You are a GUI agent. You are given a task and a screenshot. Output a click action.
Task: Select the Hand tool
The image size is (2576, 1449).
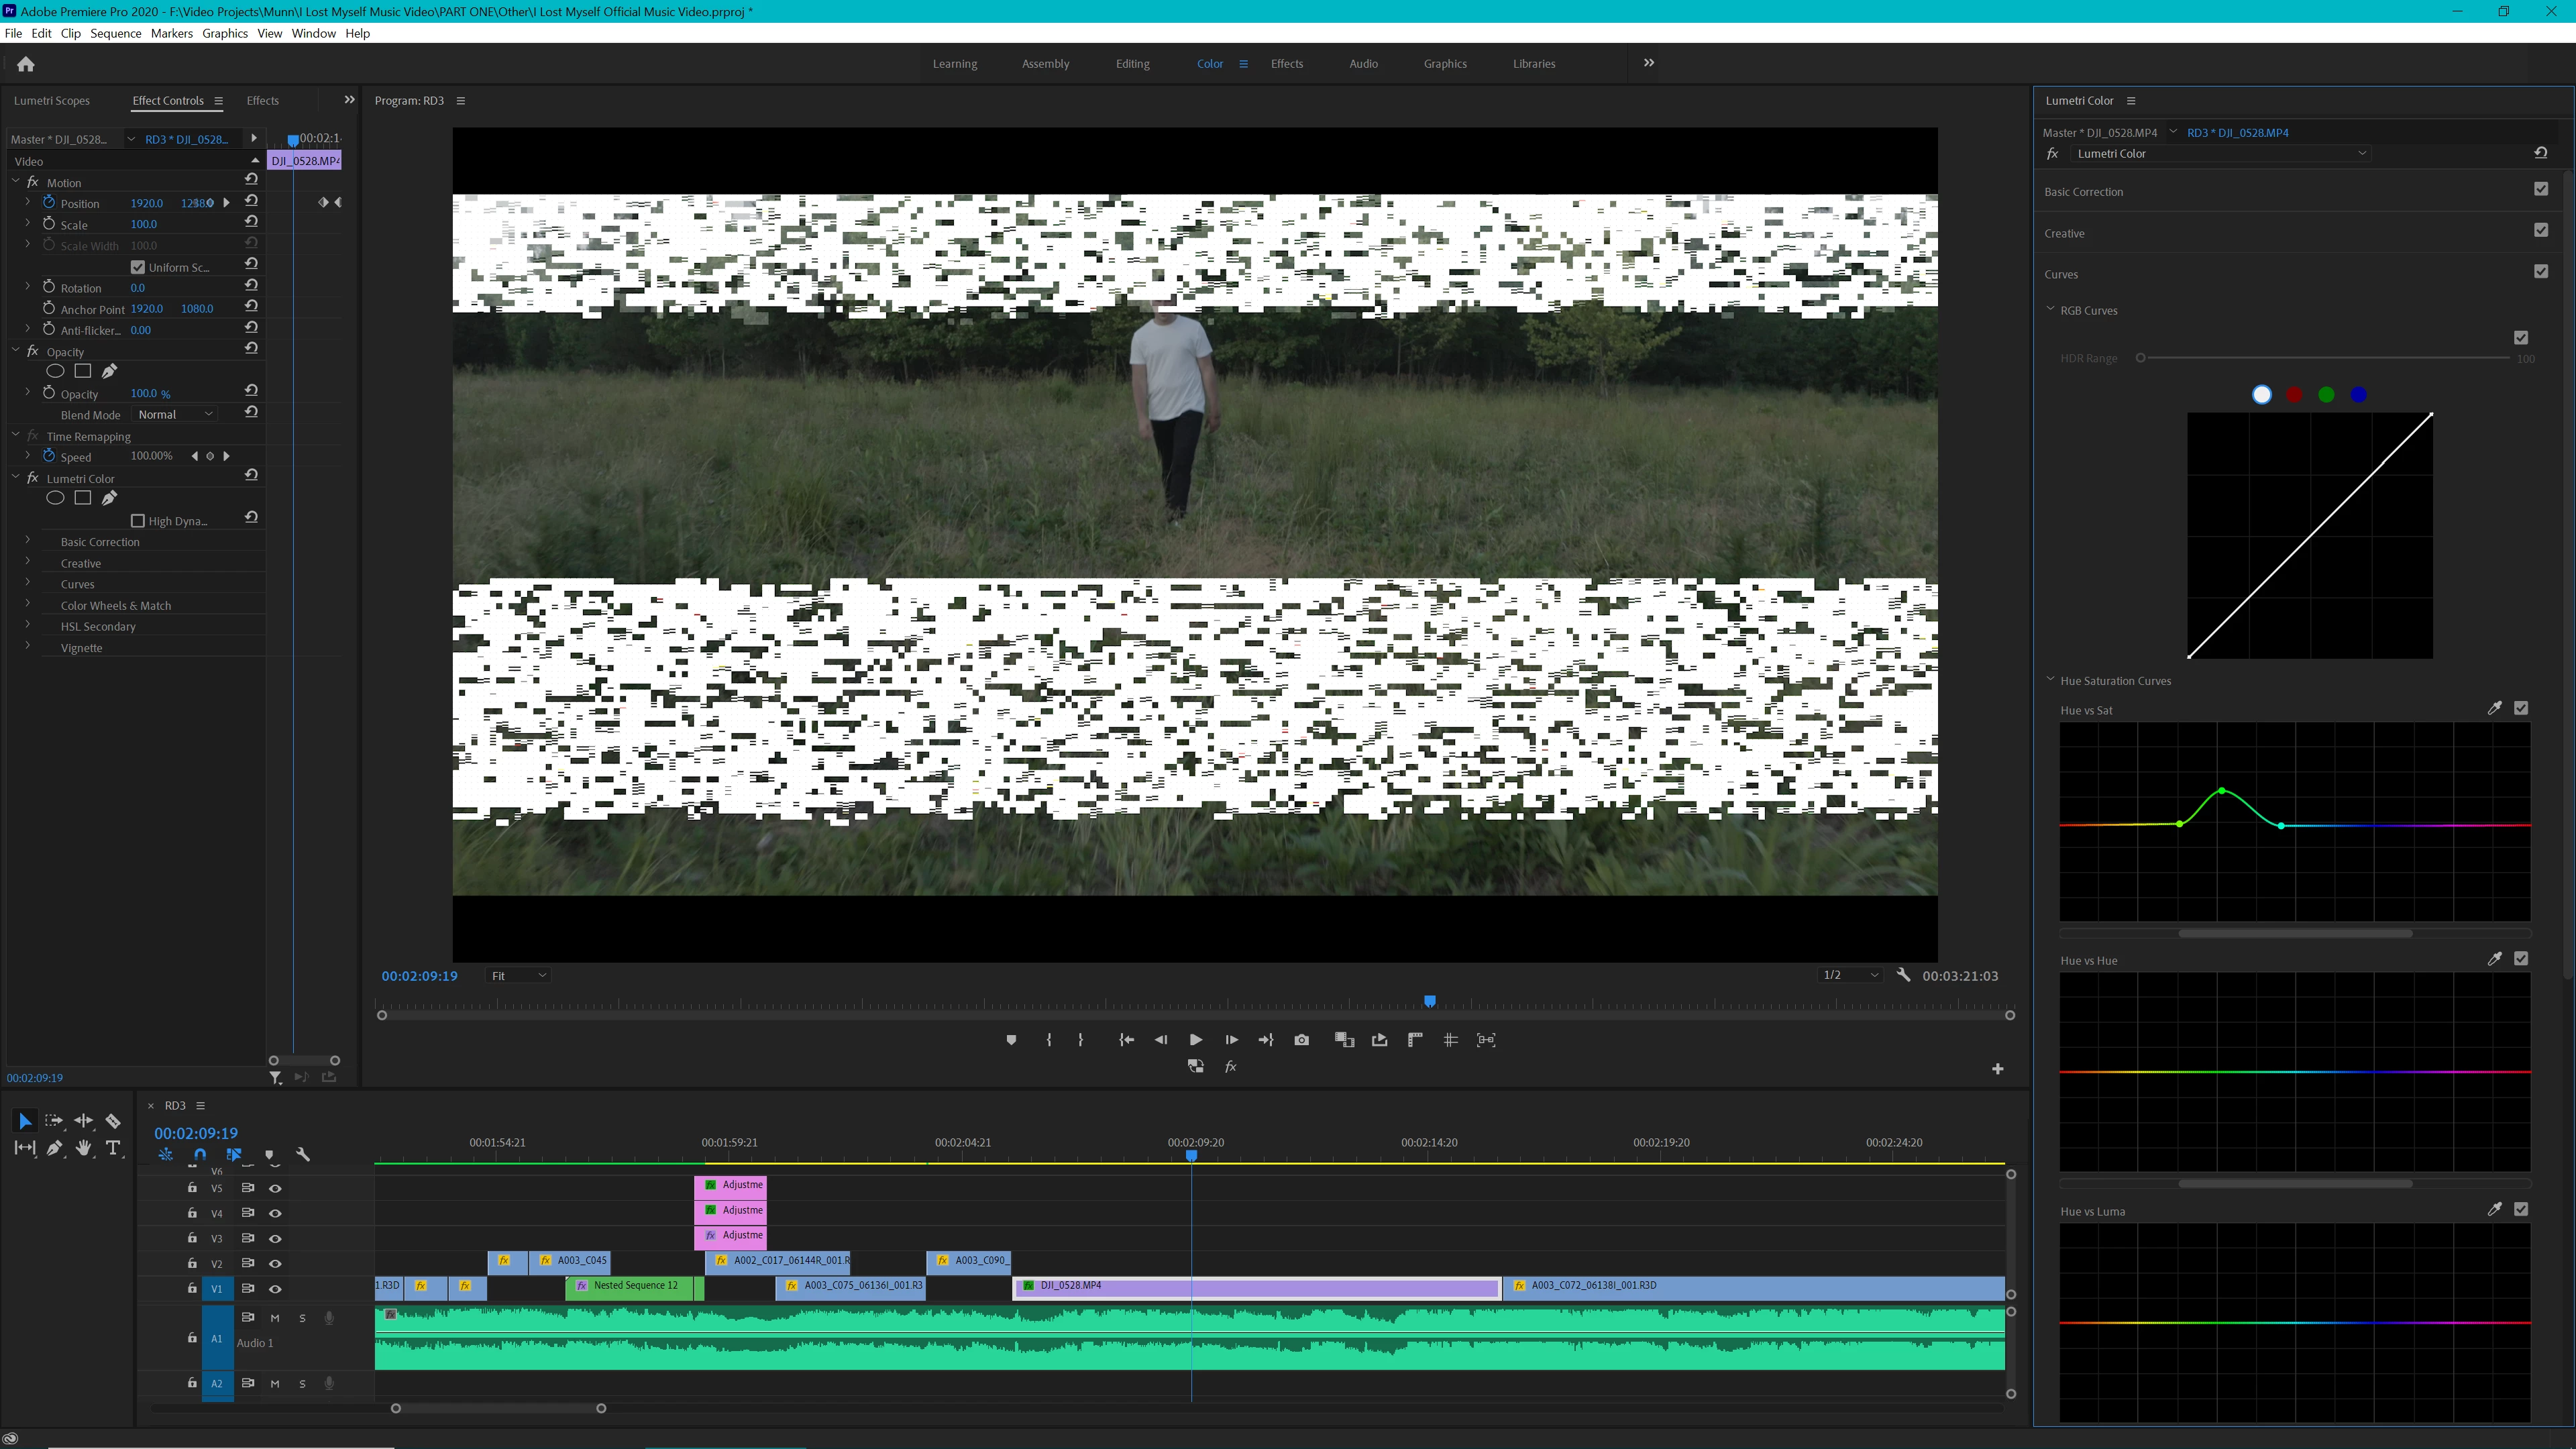coord(84,1148)
